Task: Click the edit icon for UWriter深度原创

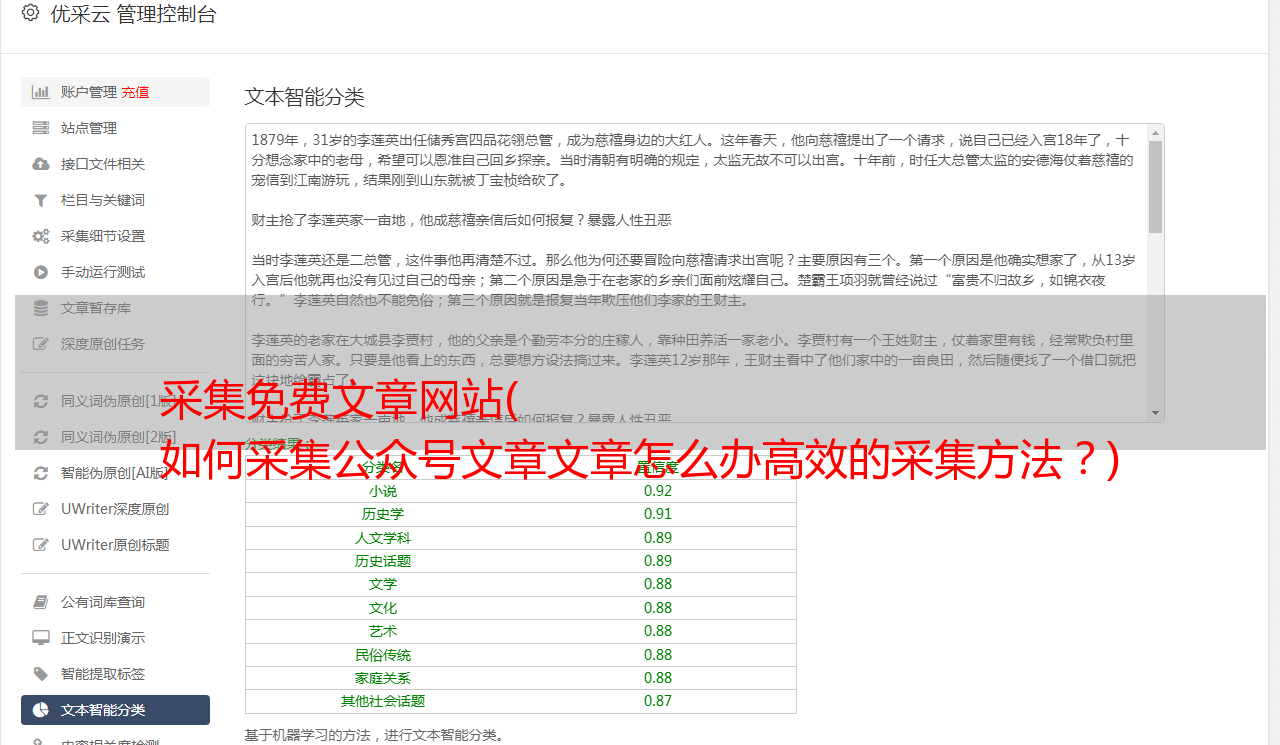Action: coord(41,509)
